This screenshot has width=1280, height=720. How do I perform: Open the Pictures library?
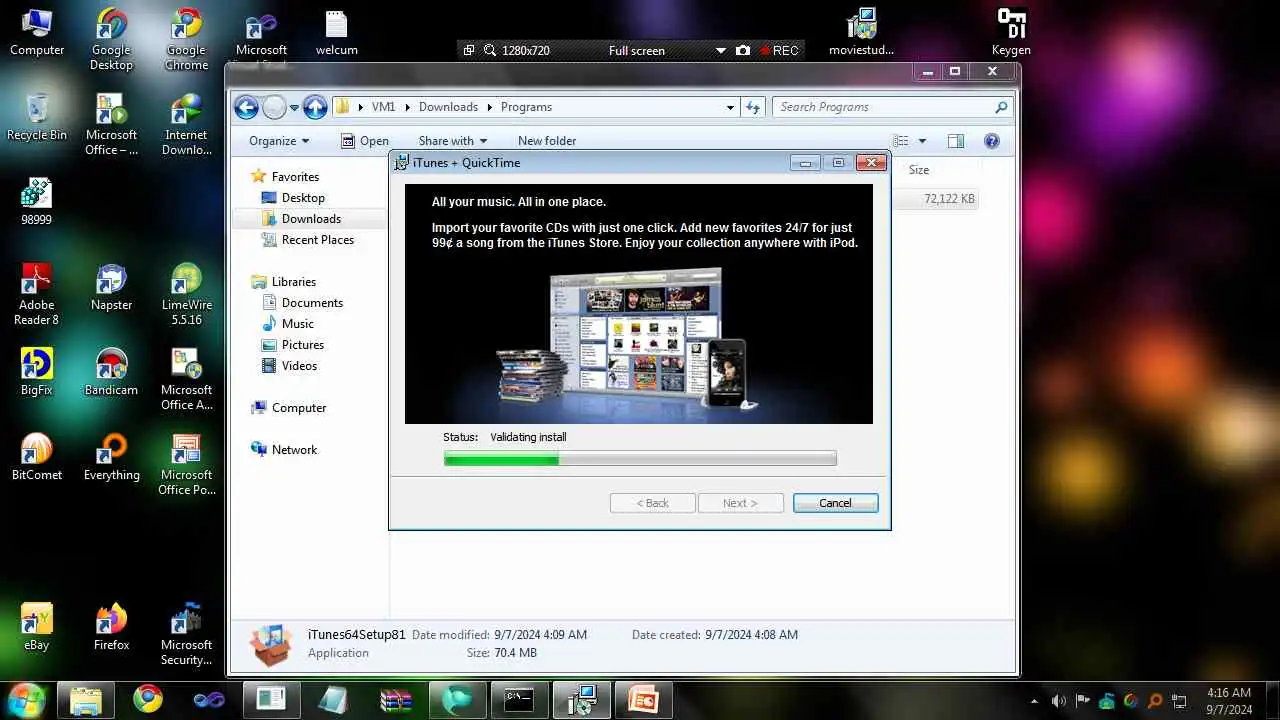292,345
